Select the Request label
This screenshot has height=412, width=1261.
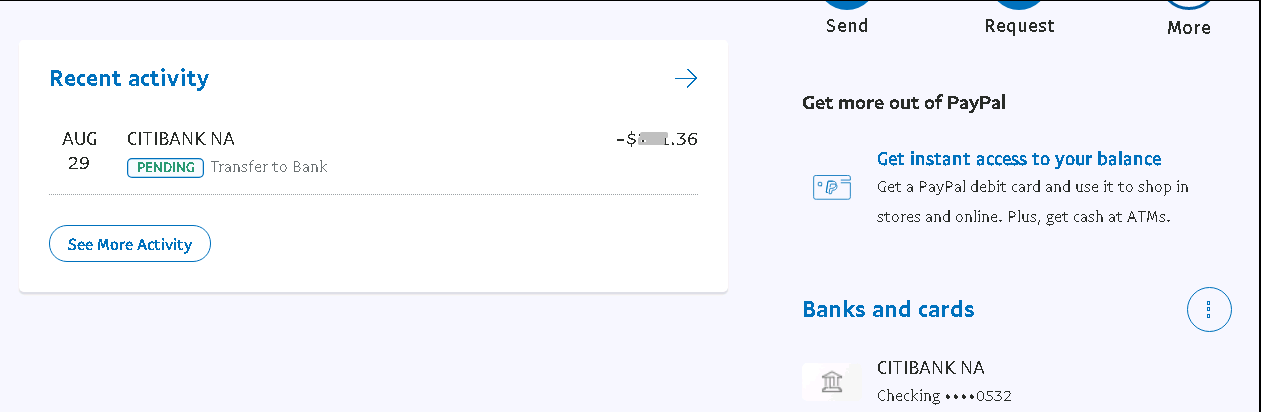point(1019,26)
